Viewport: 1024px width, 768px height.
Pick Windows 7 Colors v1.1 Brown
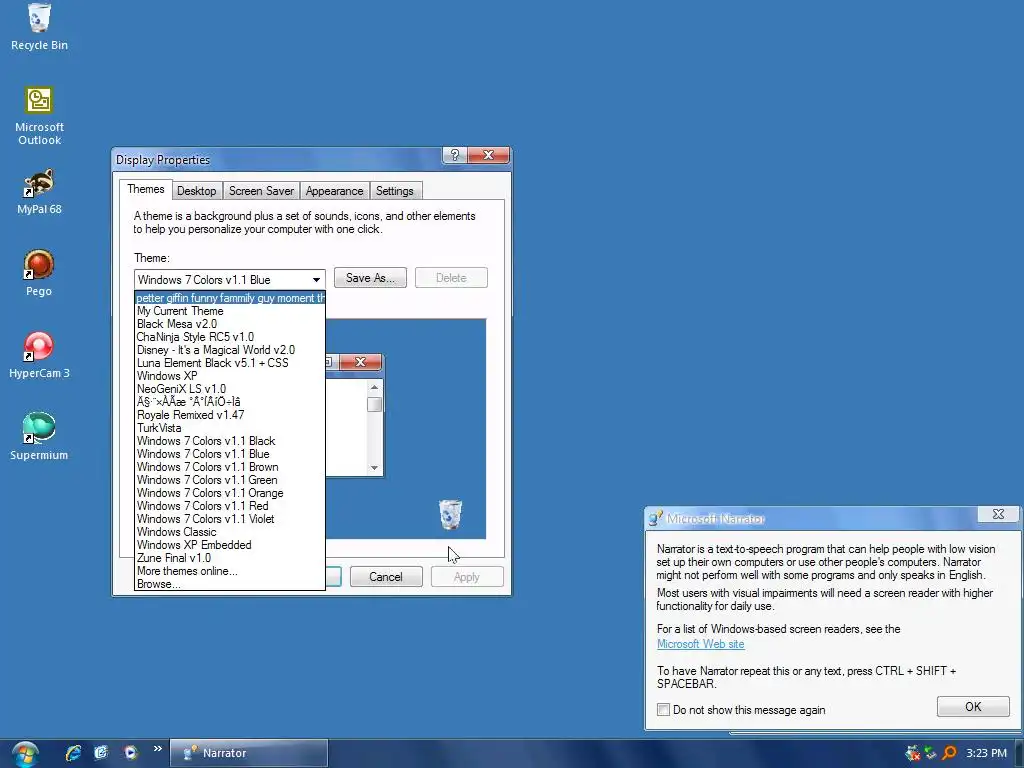(230, 467)
